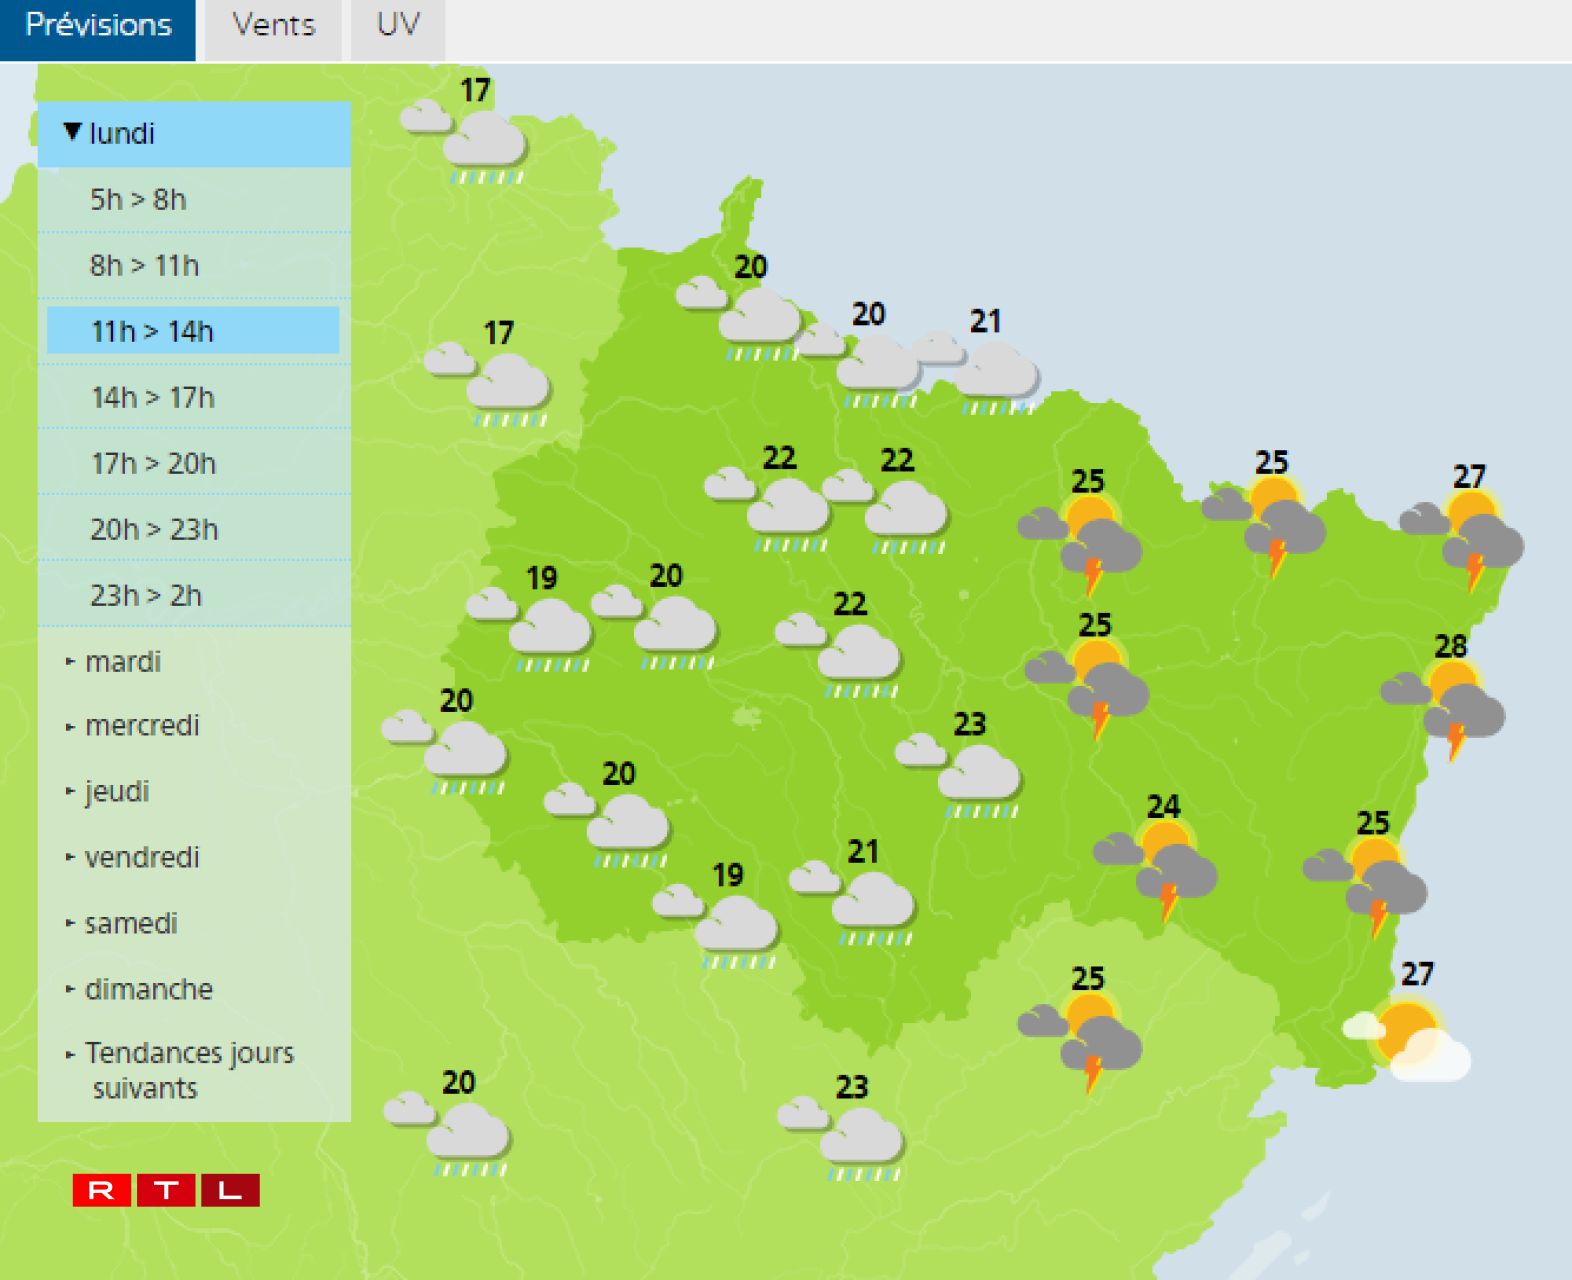Click the 28° thunderstorm weather icon
Image resolution: width=1572 pixels, height=1280 pixels.
coord(1445,704)
